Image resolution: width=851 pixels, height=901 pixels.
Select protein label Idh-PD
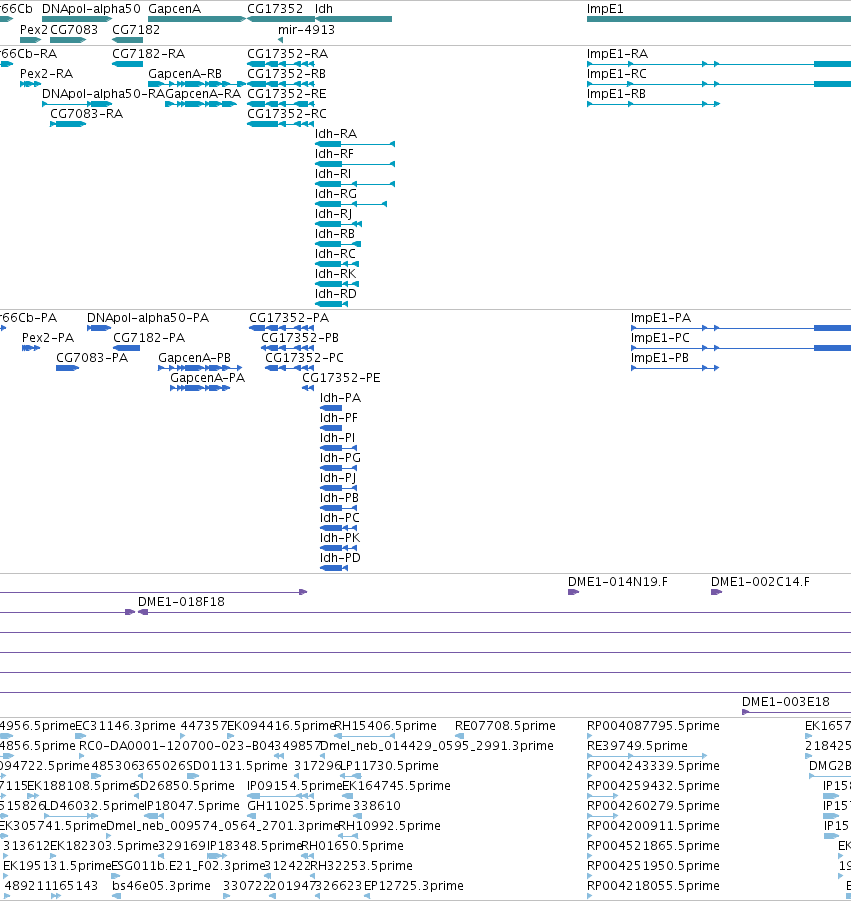click(340, 558)
